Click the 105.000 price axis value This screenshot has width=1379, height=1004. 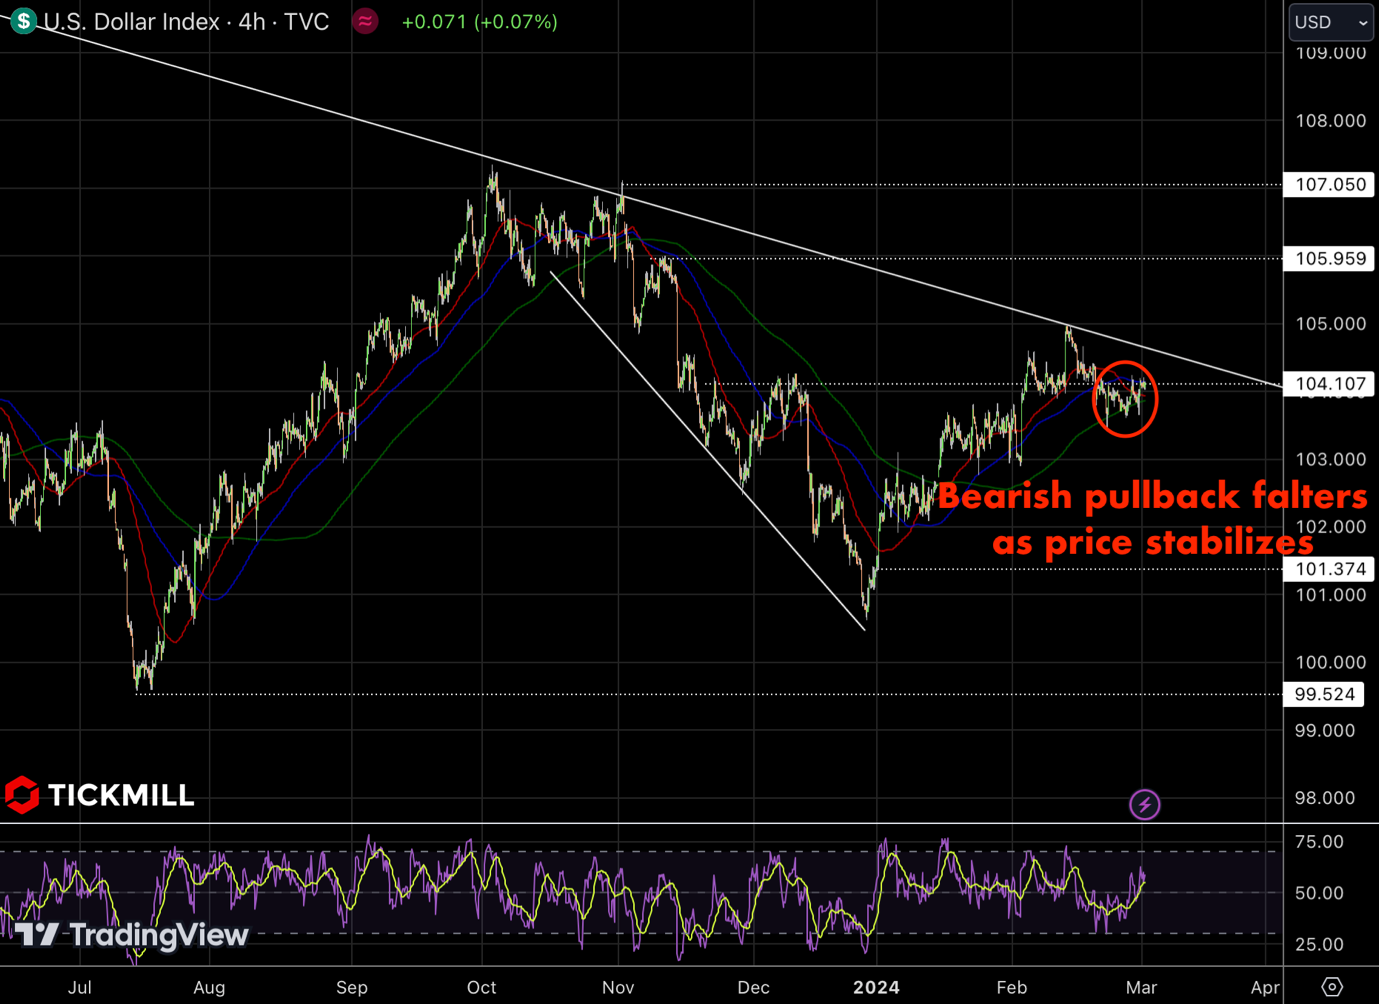(1330, 324)
